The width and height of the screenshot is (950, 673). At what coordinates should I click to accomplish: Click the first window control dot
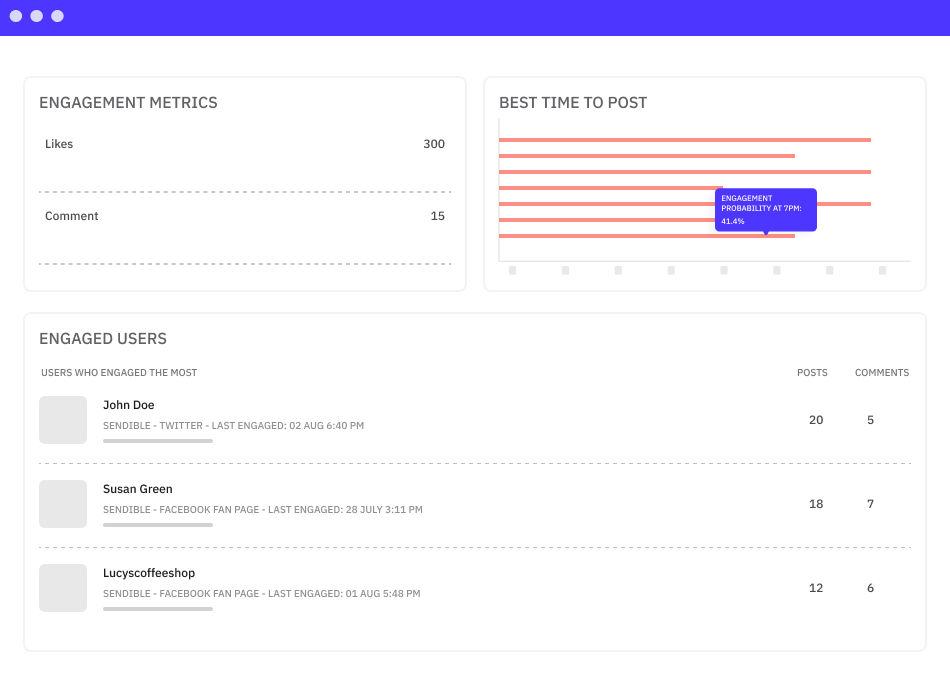tap(15, 16)
